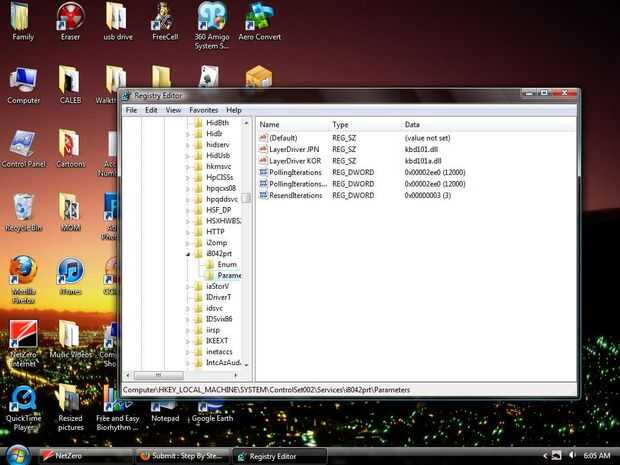Show hidden tray icons arrow
The width and height of the screenshot is (620, 465).
point(545,456)
